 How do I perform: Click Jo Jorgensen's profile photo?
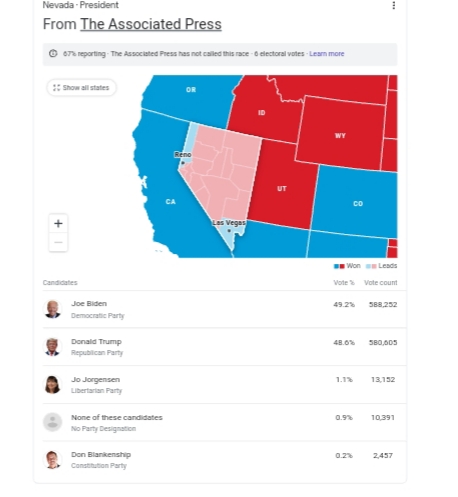tap(53, 384)
